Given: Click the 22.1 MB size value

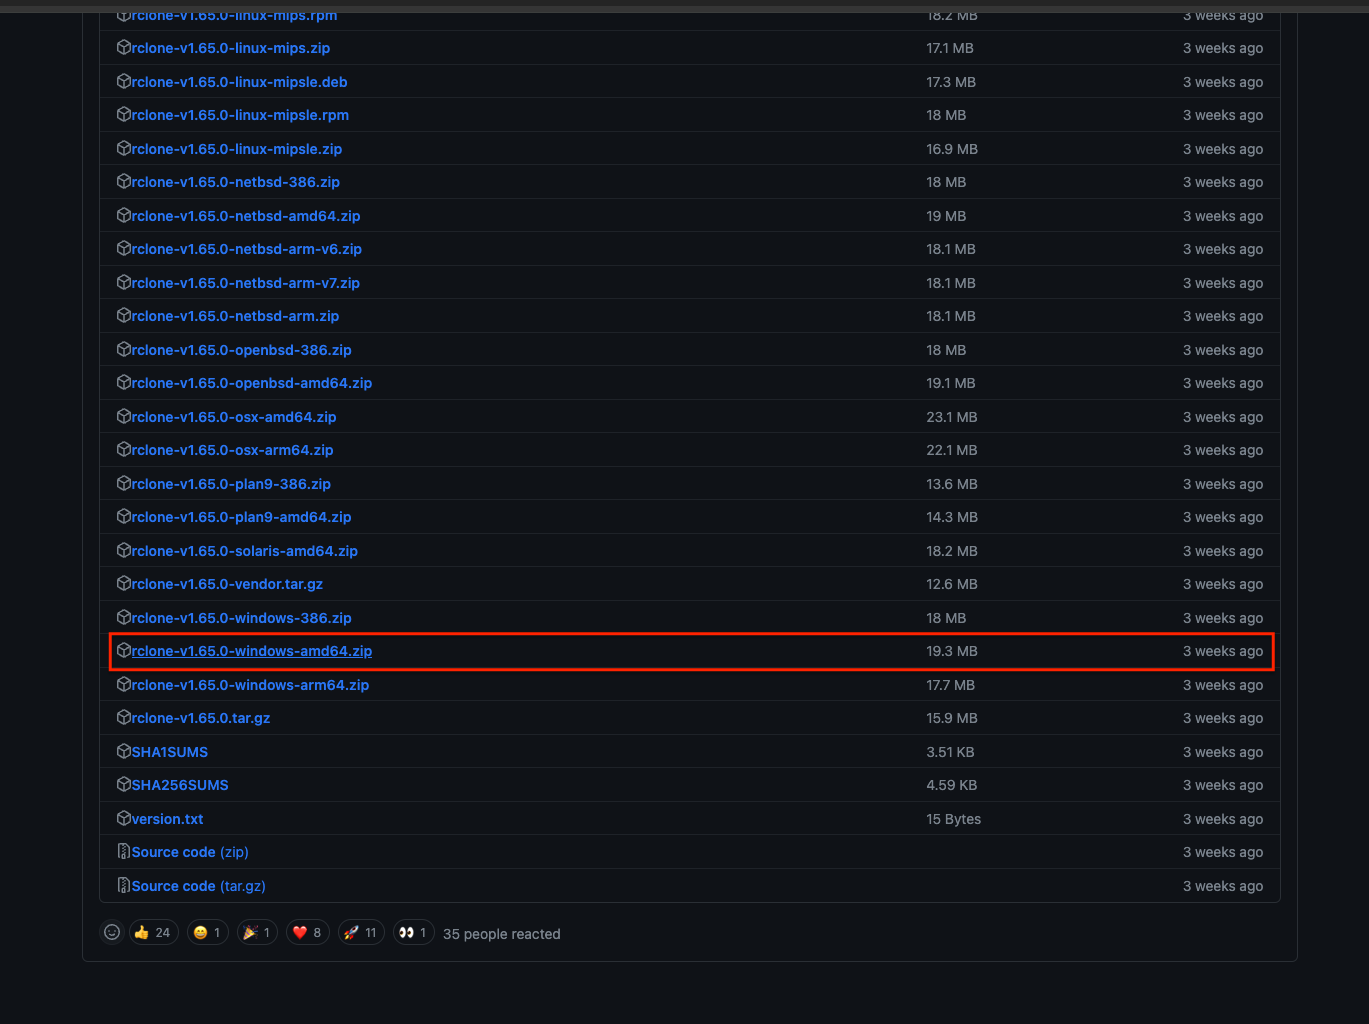Looking at the screenshot, I should (x=952, y=450).
